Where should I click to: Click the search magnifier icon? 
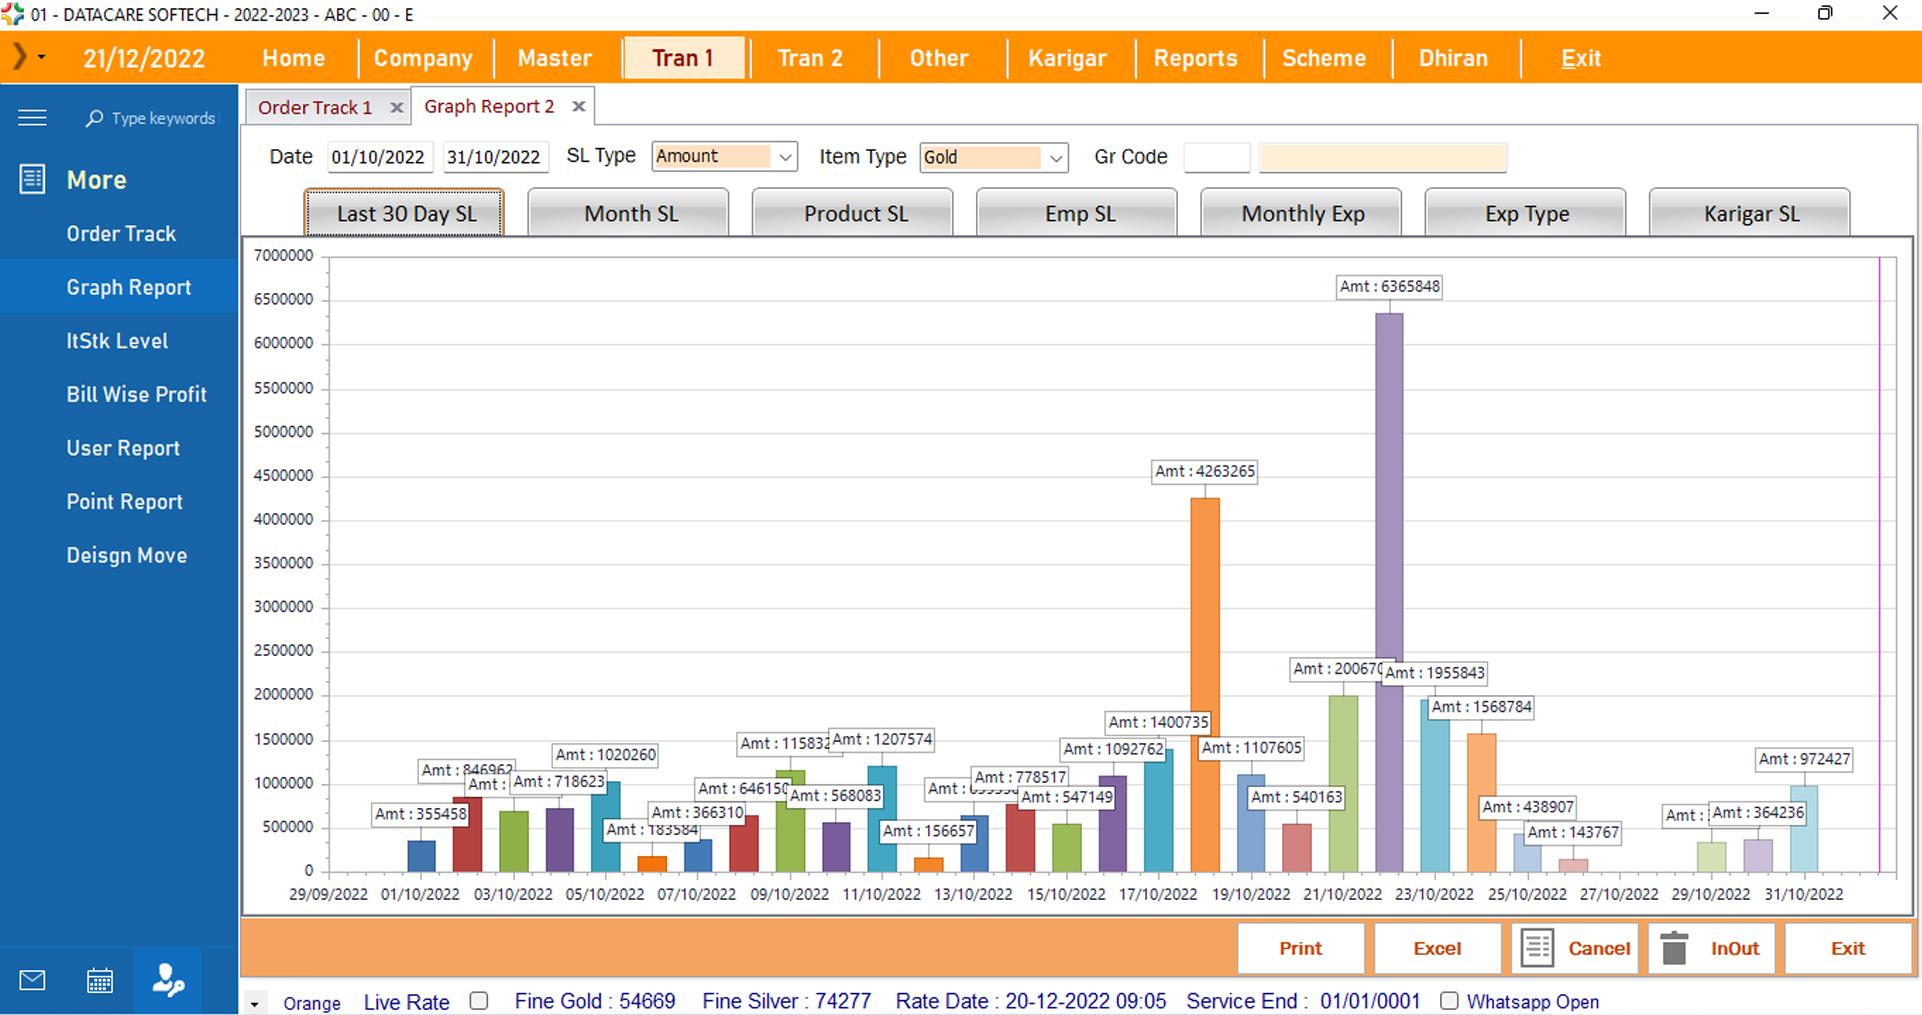coord(94,119)
